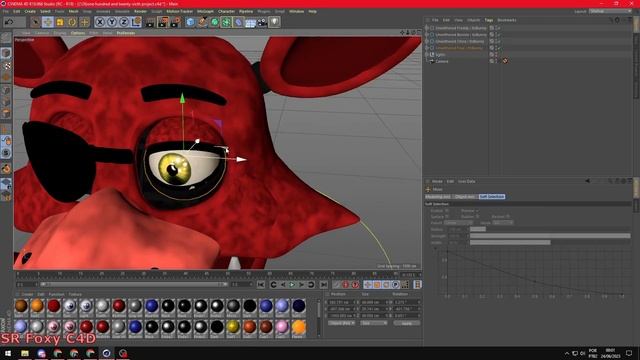Jump to end of the animation
Screen dimensions: 640x360
(x=324, y=284)
